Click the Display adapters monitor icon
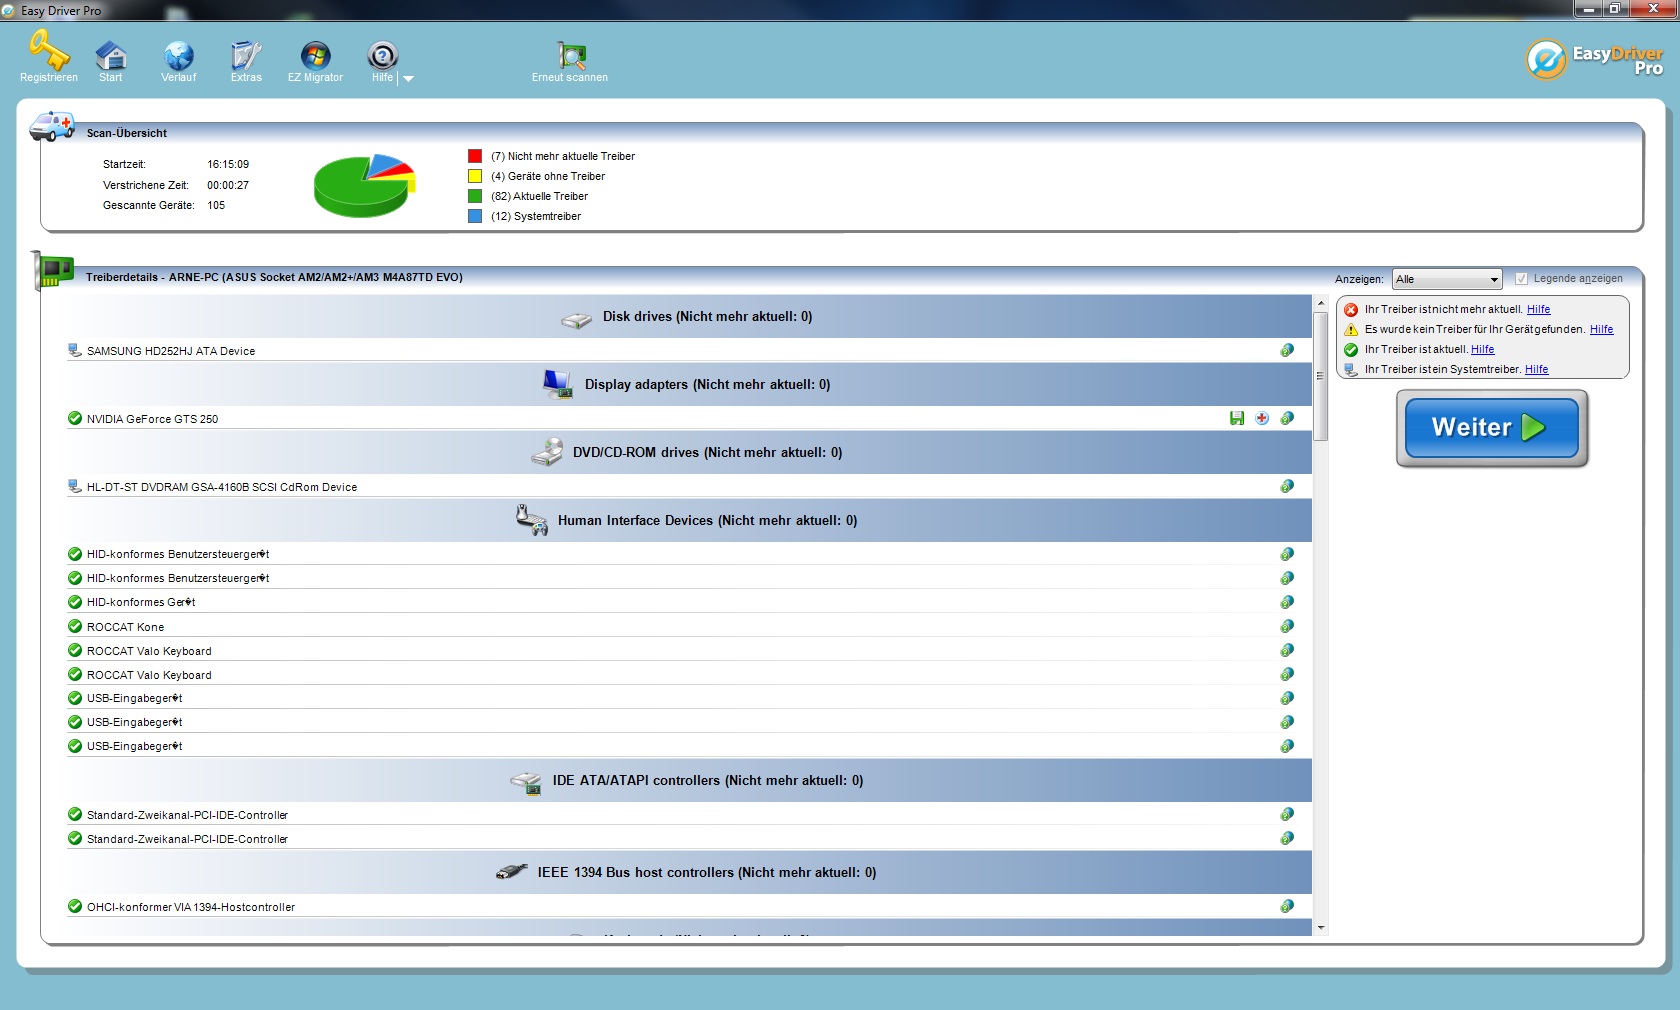 tap(558, 384)
